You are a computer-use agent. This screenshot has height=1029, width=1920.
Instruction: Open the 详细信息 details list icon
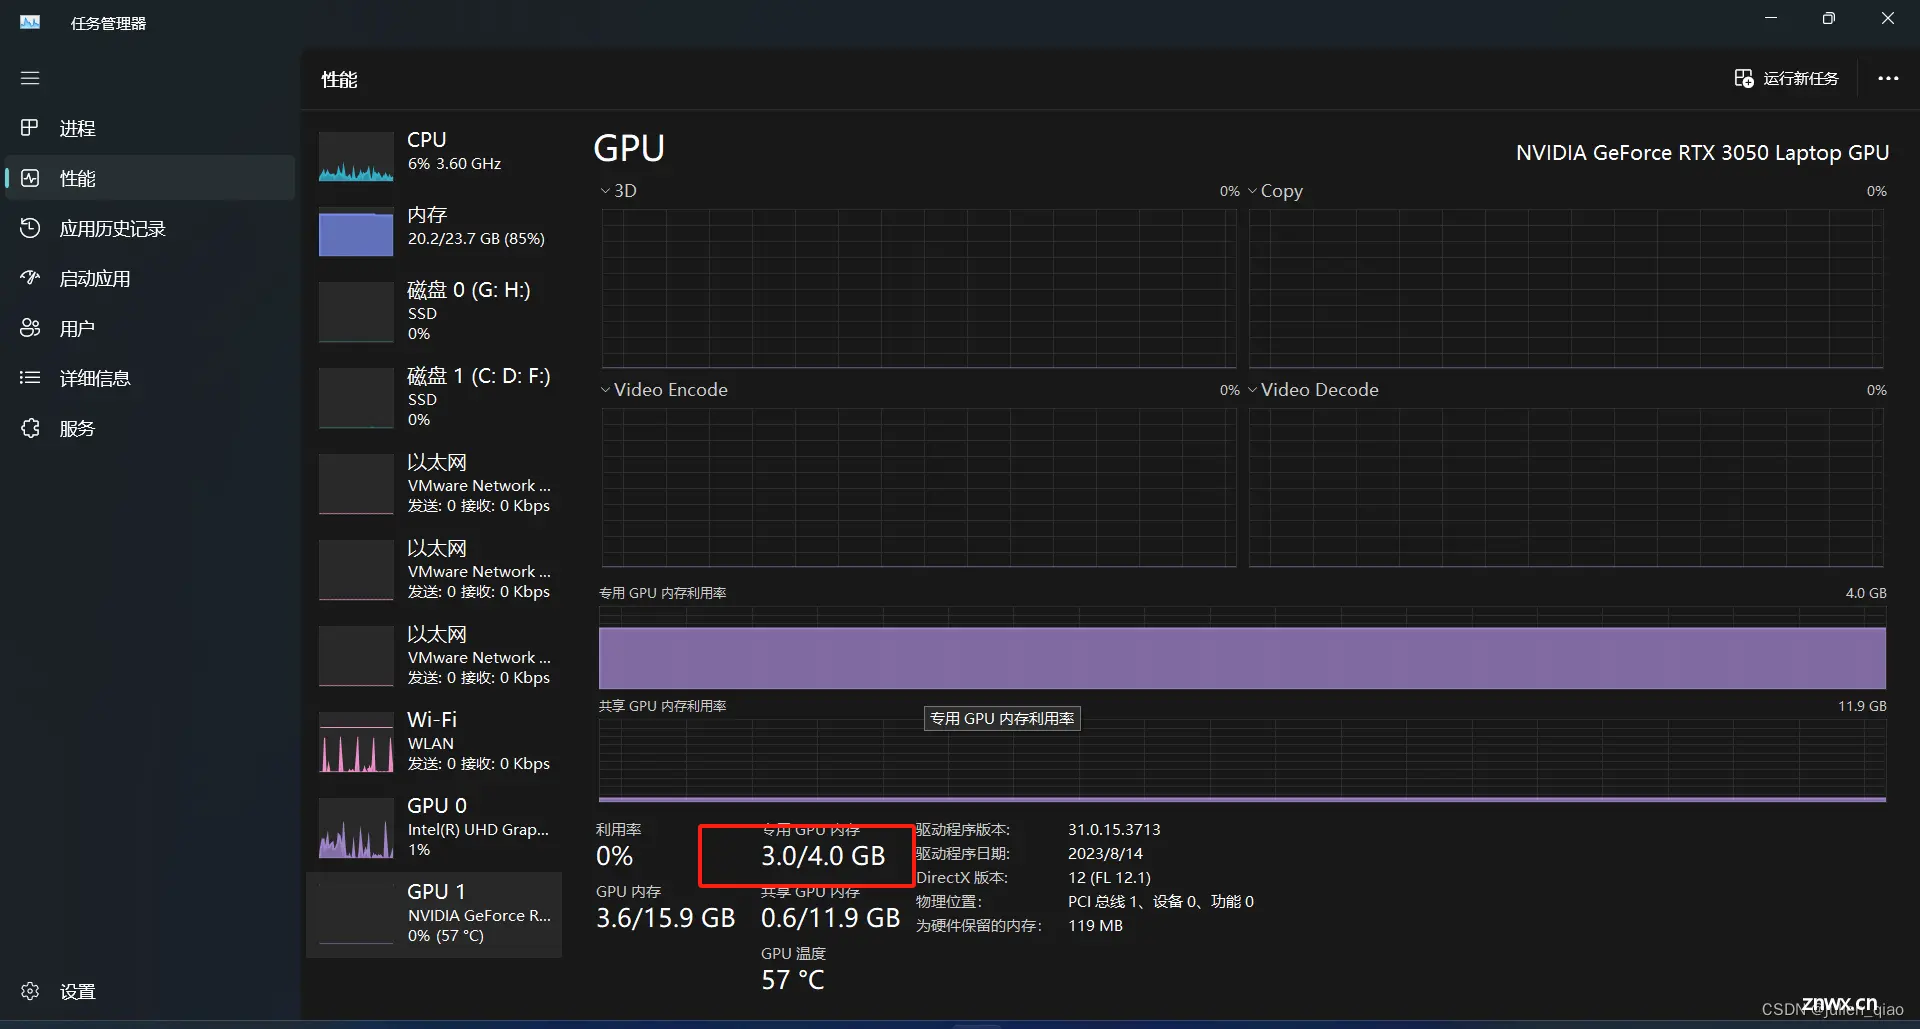[x=30, y=378]
